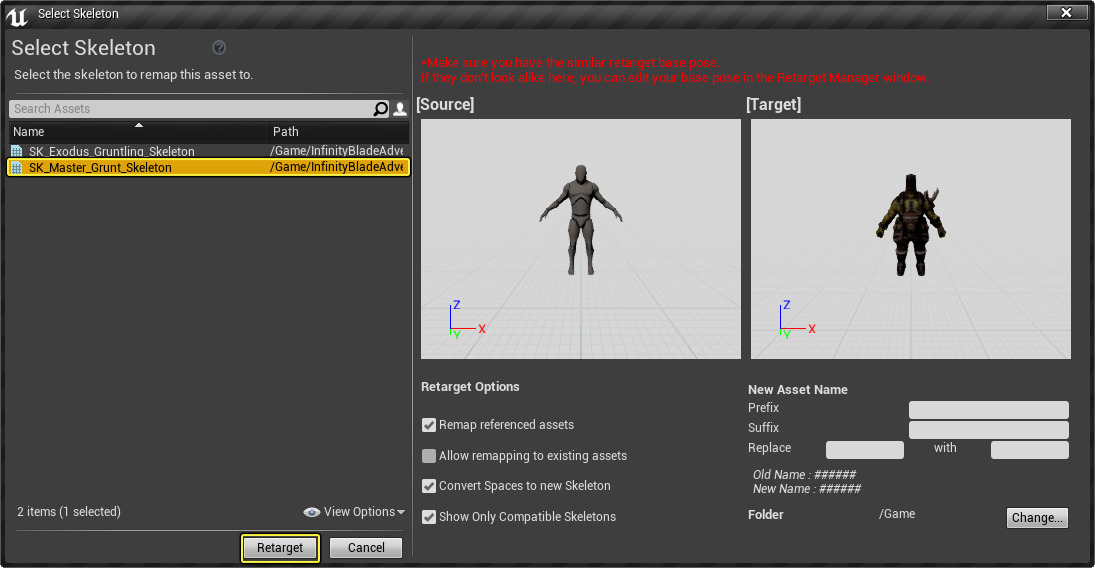The image size is (1095, 568).
Task: Disable Show Only Compatible Skeletons
Action: pos(429,517)
